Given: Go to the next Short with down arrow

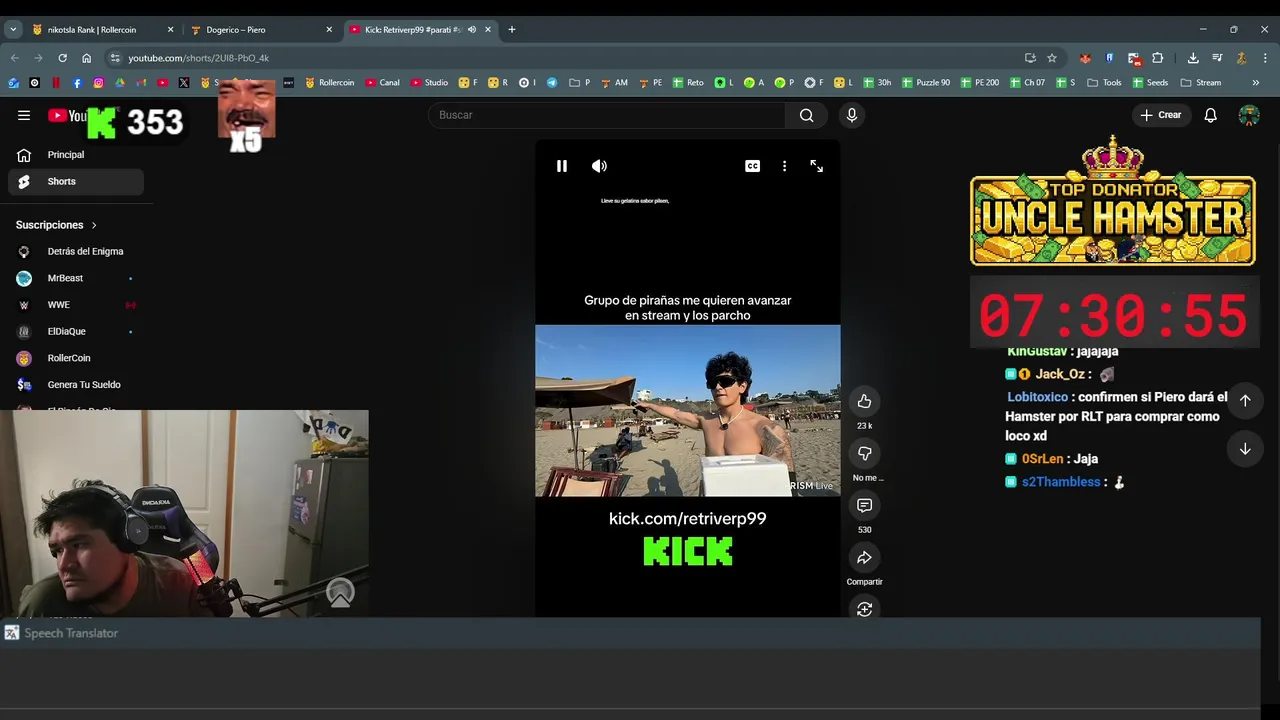Looking at the screenshot, I should (x=1245, y=449).
